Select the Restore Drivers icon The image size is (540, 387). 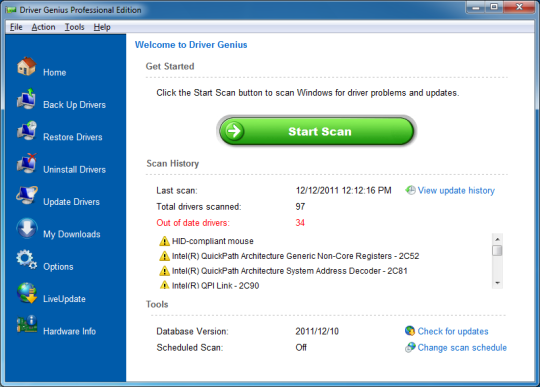[x=27, y=131]
